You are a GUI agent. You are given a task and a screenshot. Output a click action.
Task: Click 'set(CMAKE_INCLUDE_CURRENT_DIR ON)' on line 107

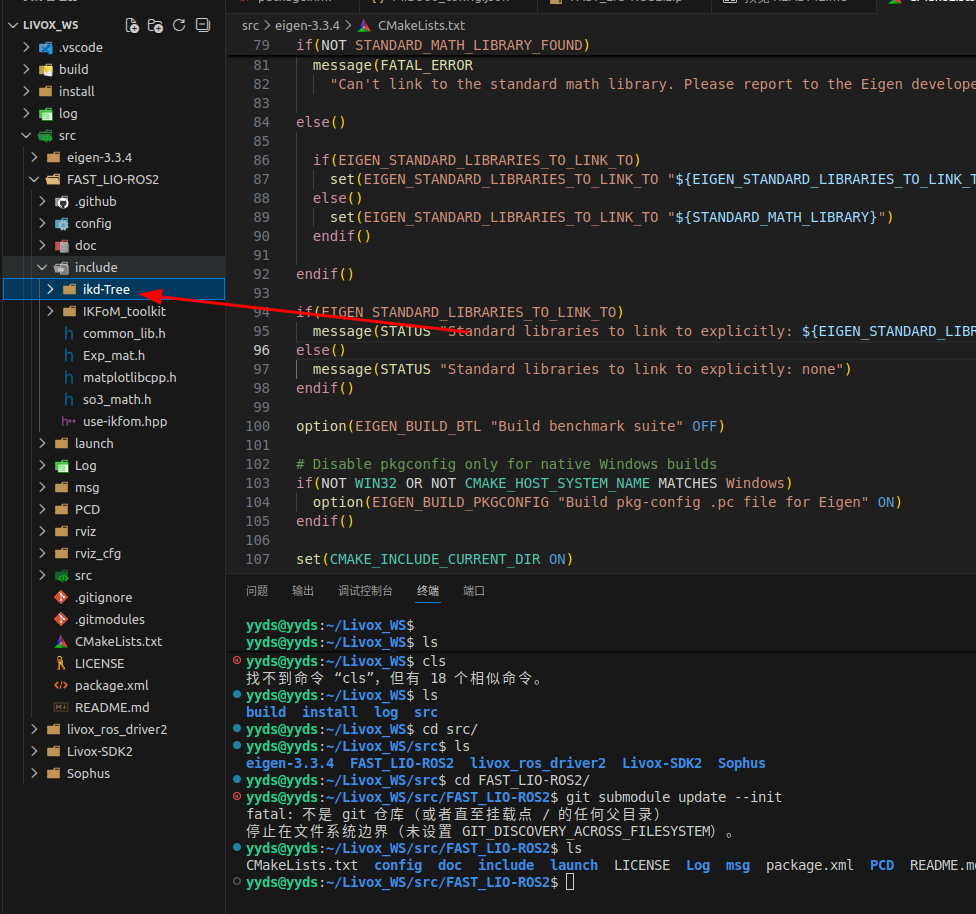[x=434, y=560]
